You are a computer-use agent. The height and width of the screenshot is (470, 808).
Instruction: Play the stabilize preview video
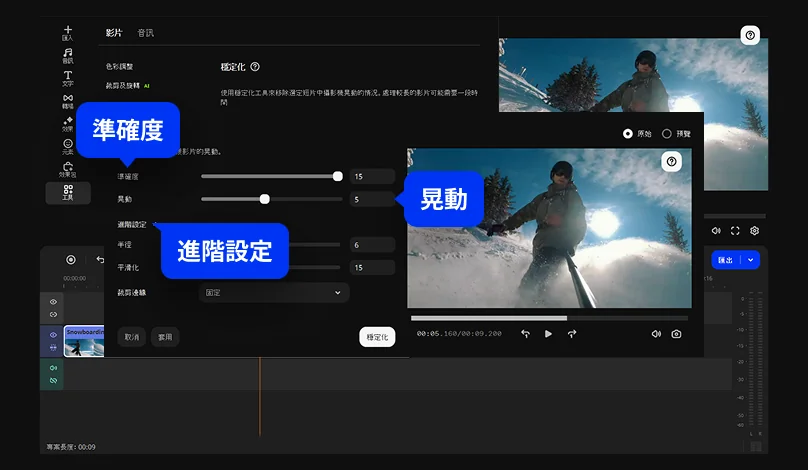[x=548, y=334]
